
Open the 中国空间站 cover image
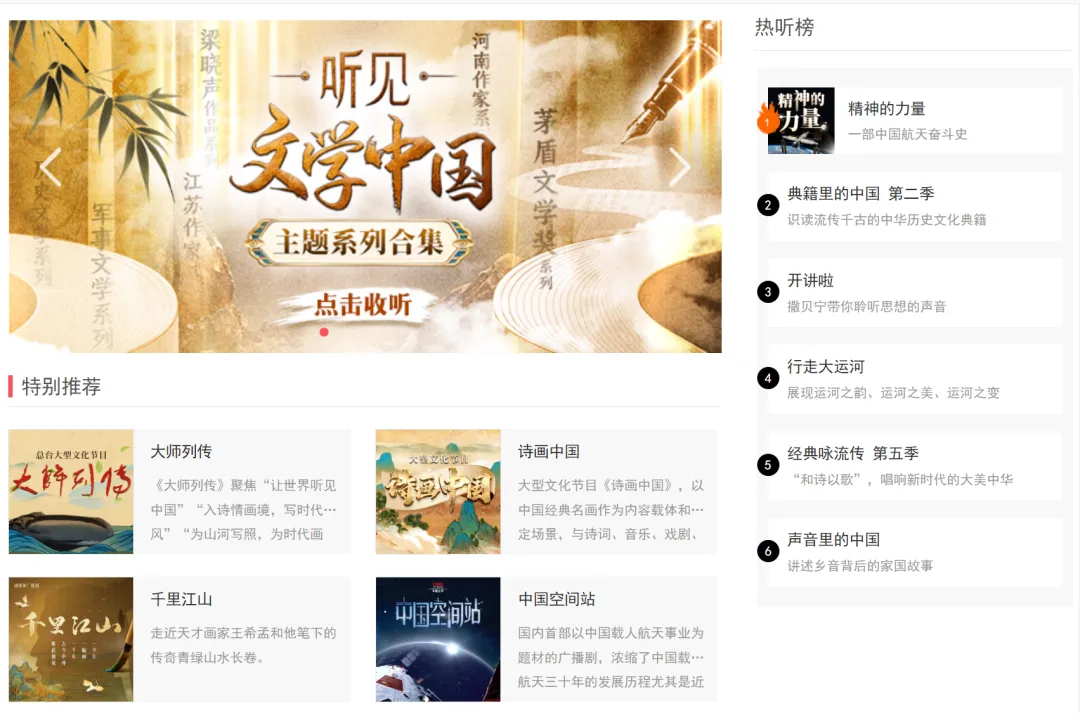(x=438, y=639)
